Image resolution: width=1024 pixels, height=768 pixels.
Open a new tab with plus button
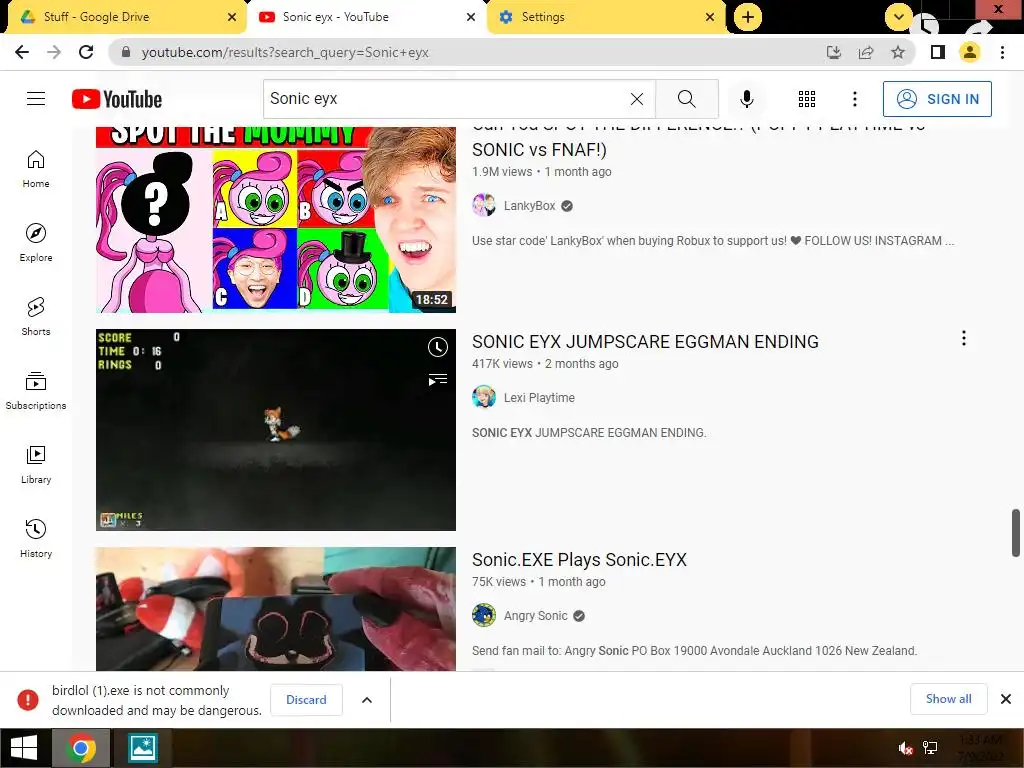point(748,17)
